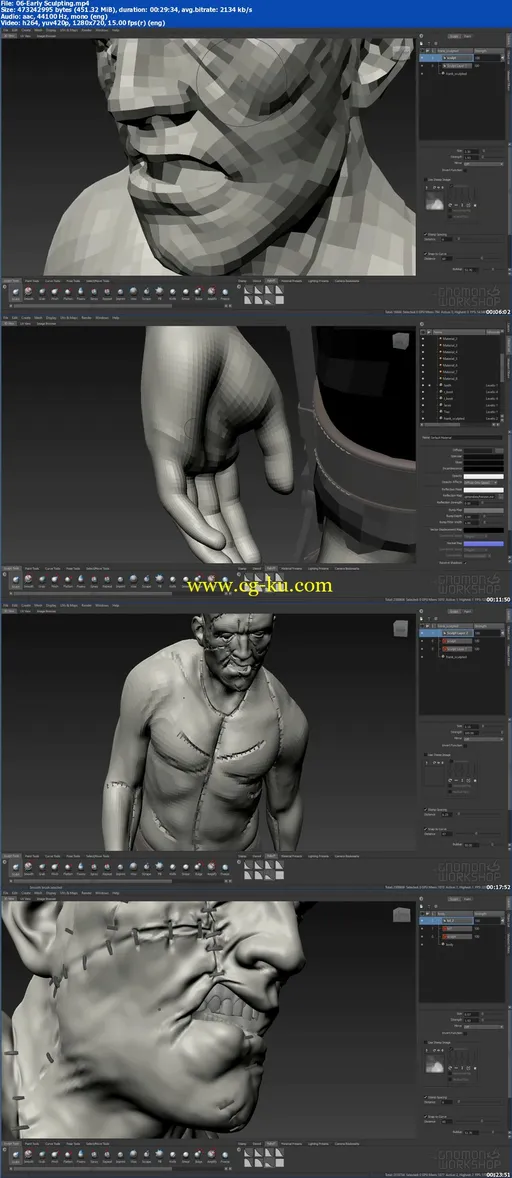Pick Amplify tool in torso frame

click(x=212, y=868)
